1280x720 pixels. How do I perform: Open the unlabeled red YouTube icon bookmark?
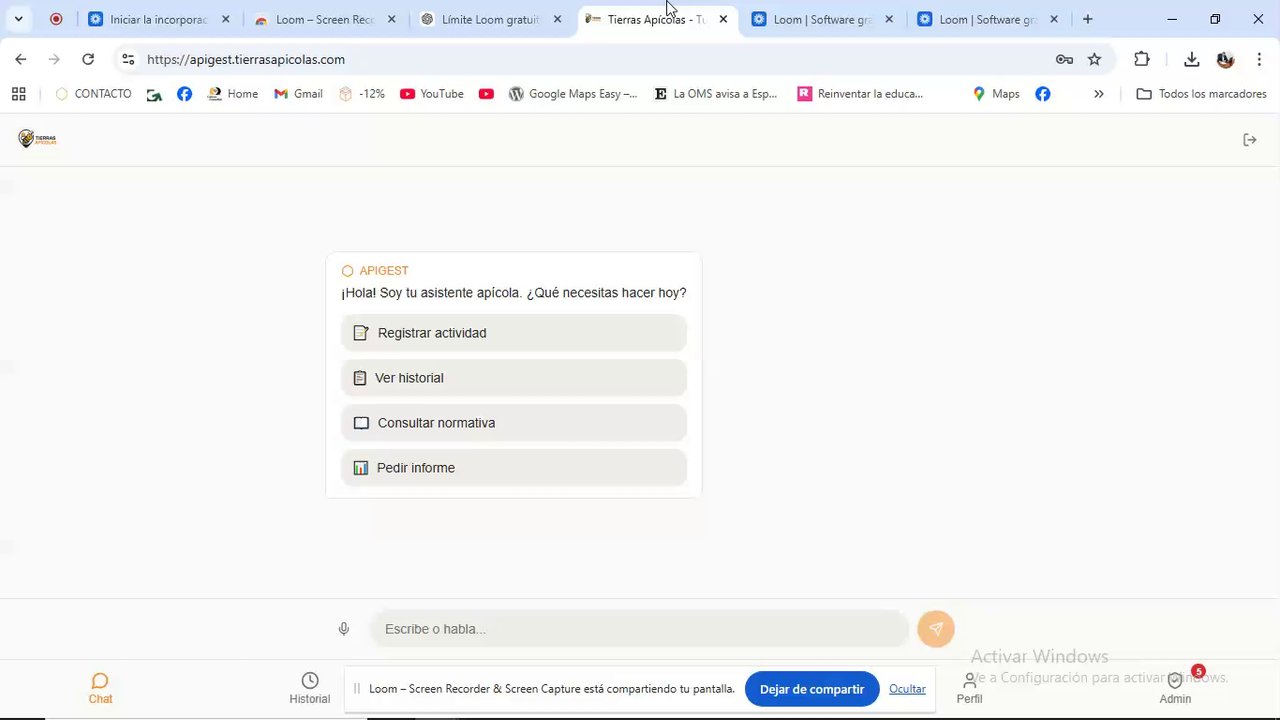(x=486, y=94)
